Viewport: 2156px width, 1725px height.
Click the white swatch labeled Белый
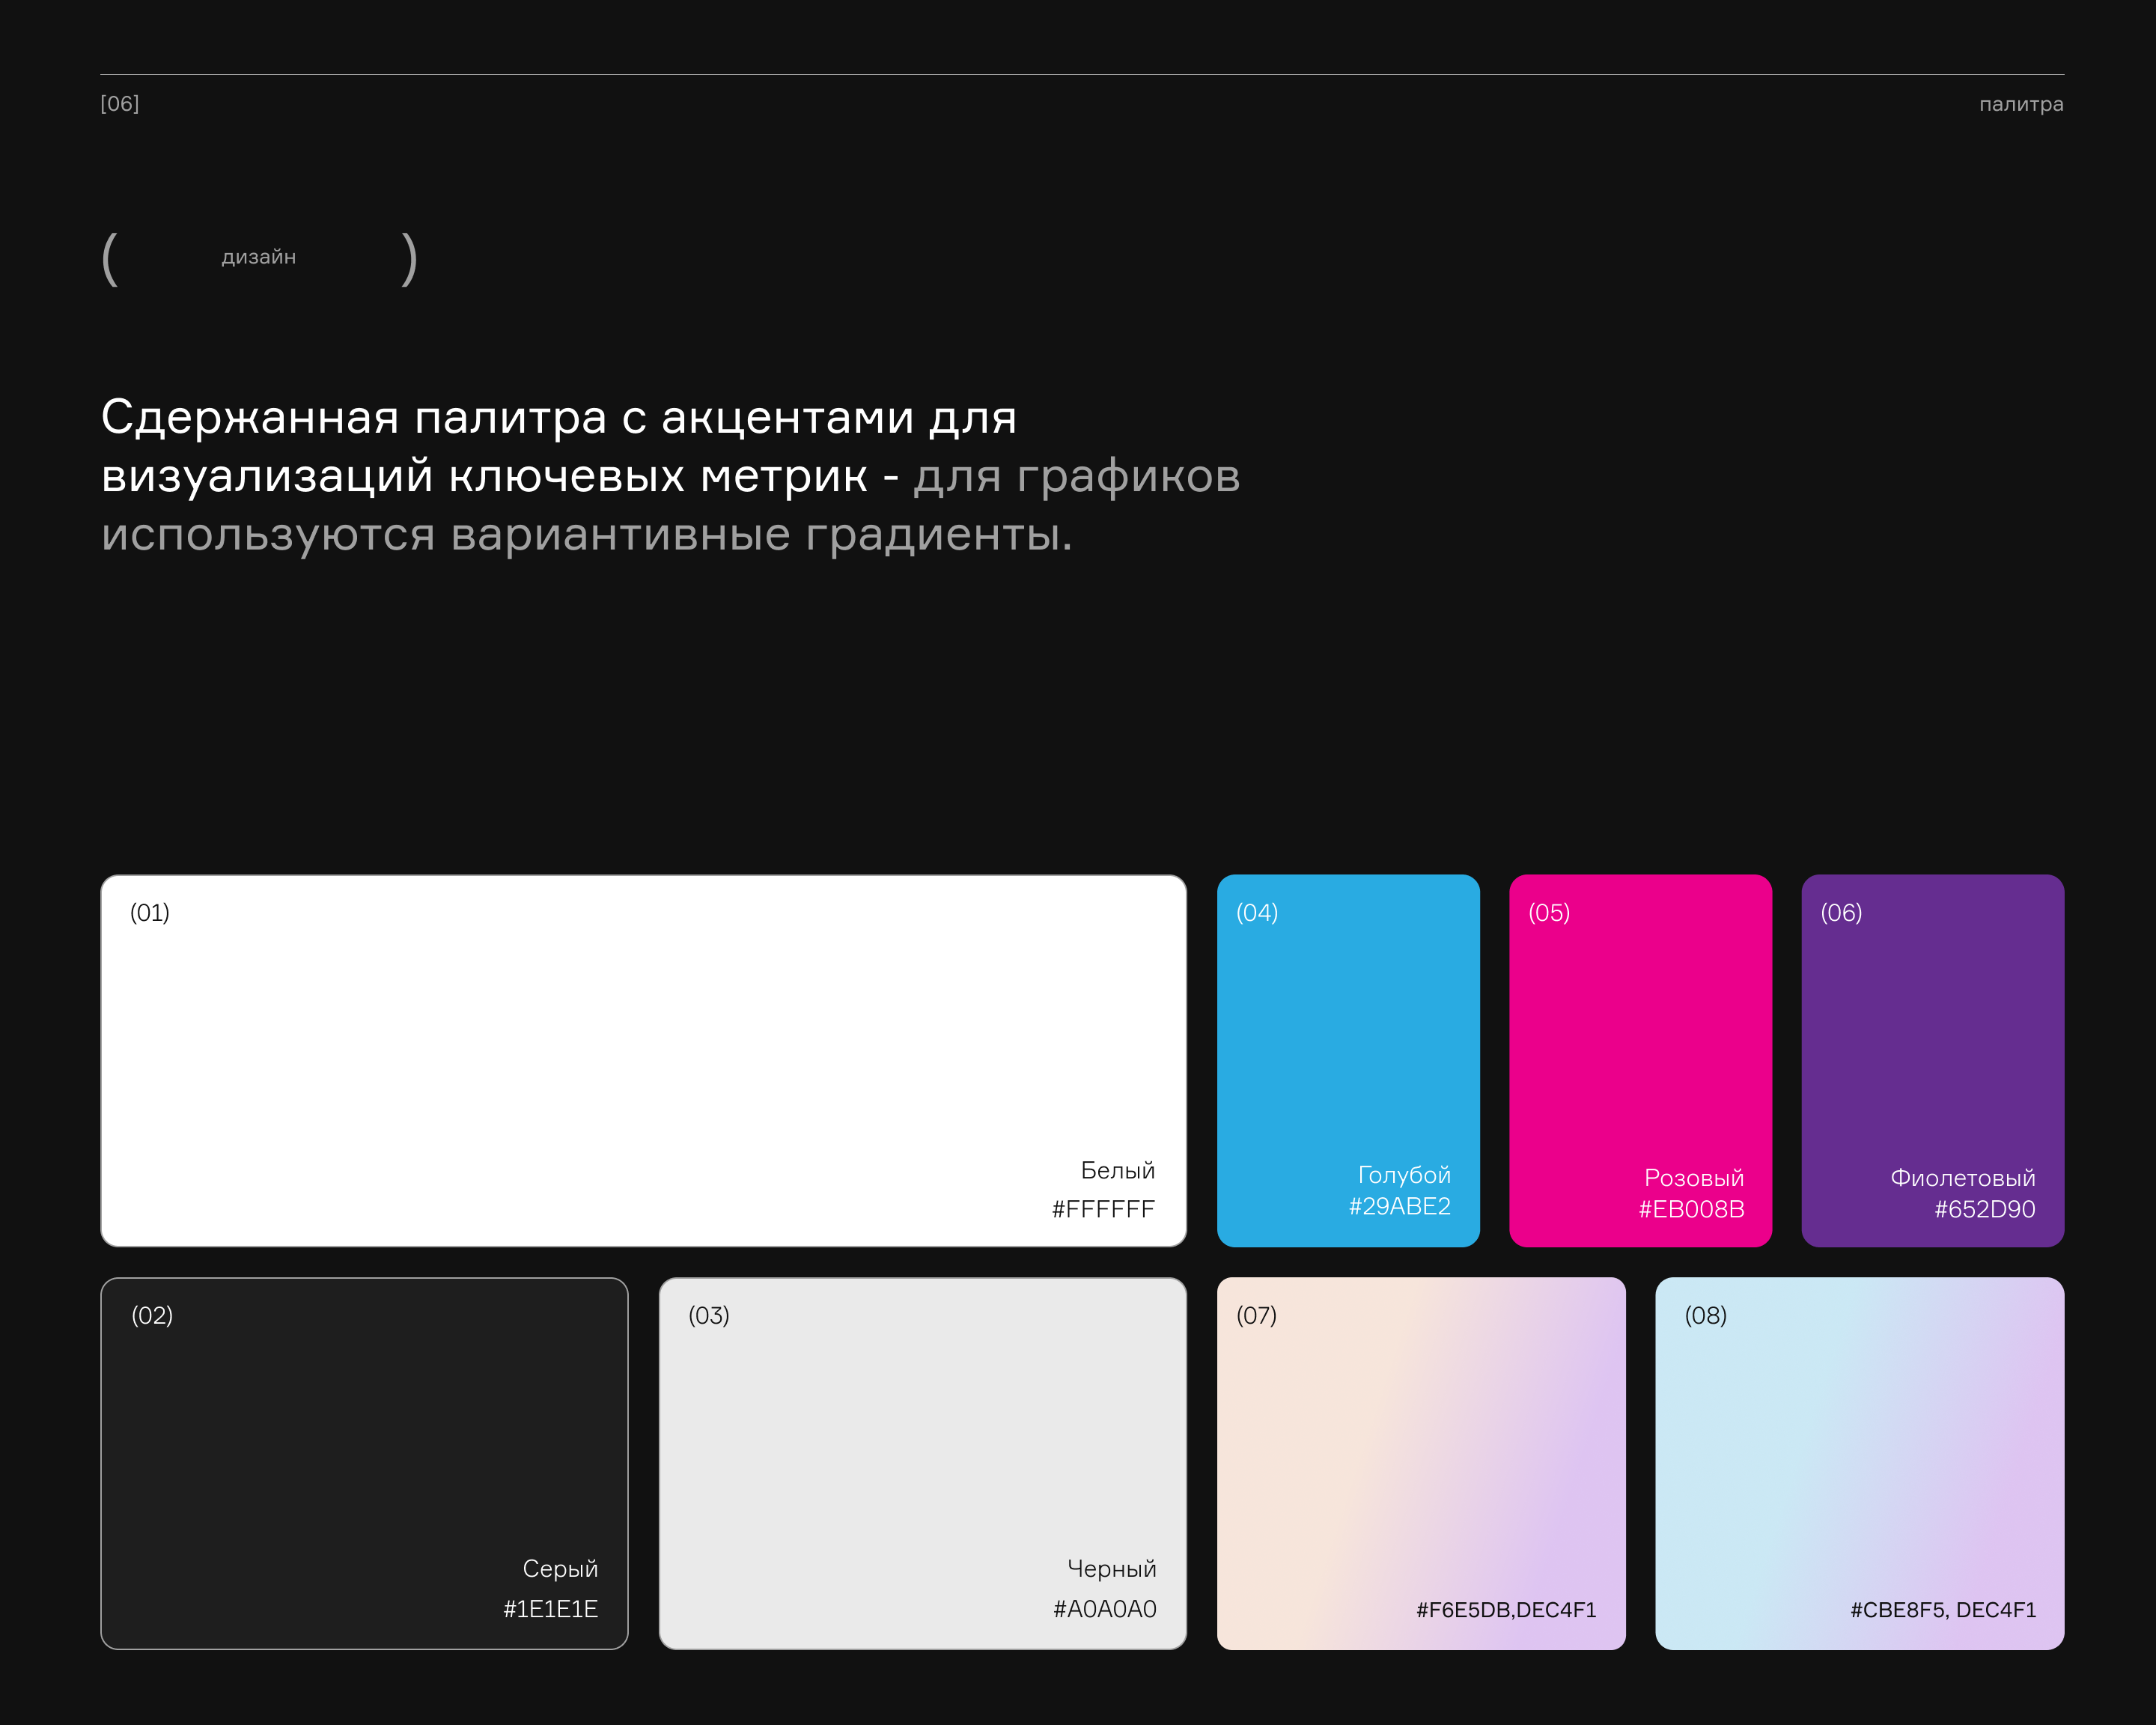click(x=643, y=1060)
